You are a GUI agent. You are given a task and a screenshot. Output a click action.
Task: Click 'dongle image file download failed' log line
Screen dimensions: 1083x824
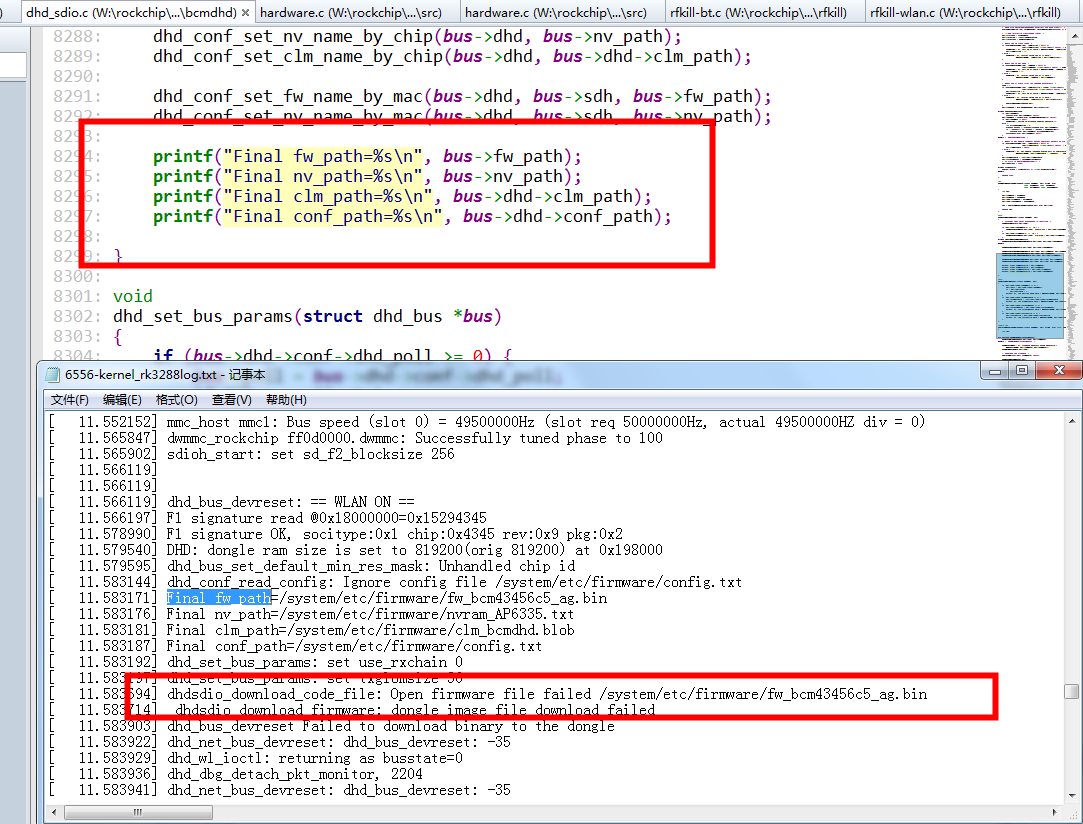(x=415, y=710)
